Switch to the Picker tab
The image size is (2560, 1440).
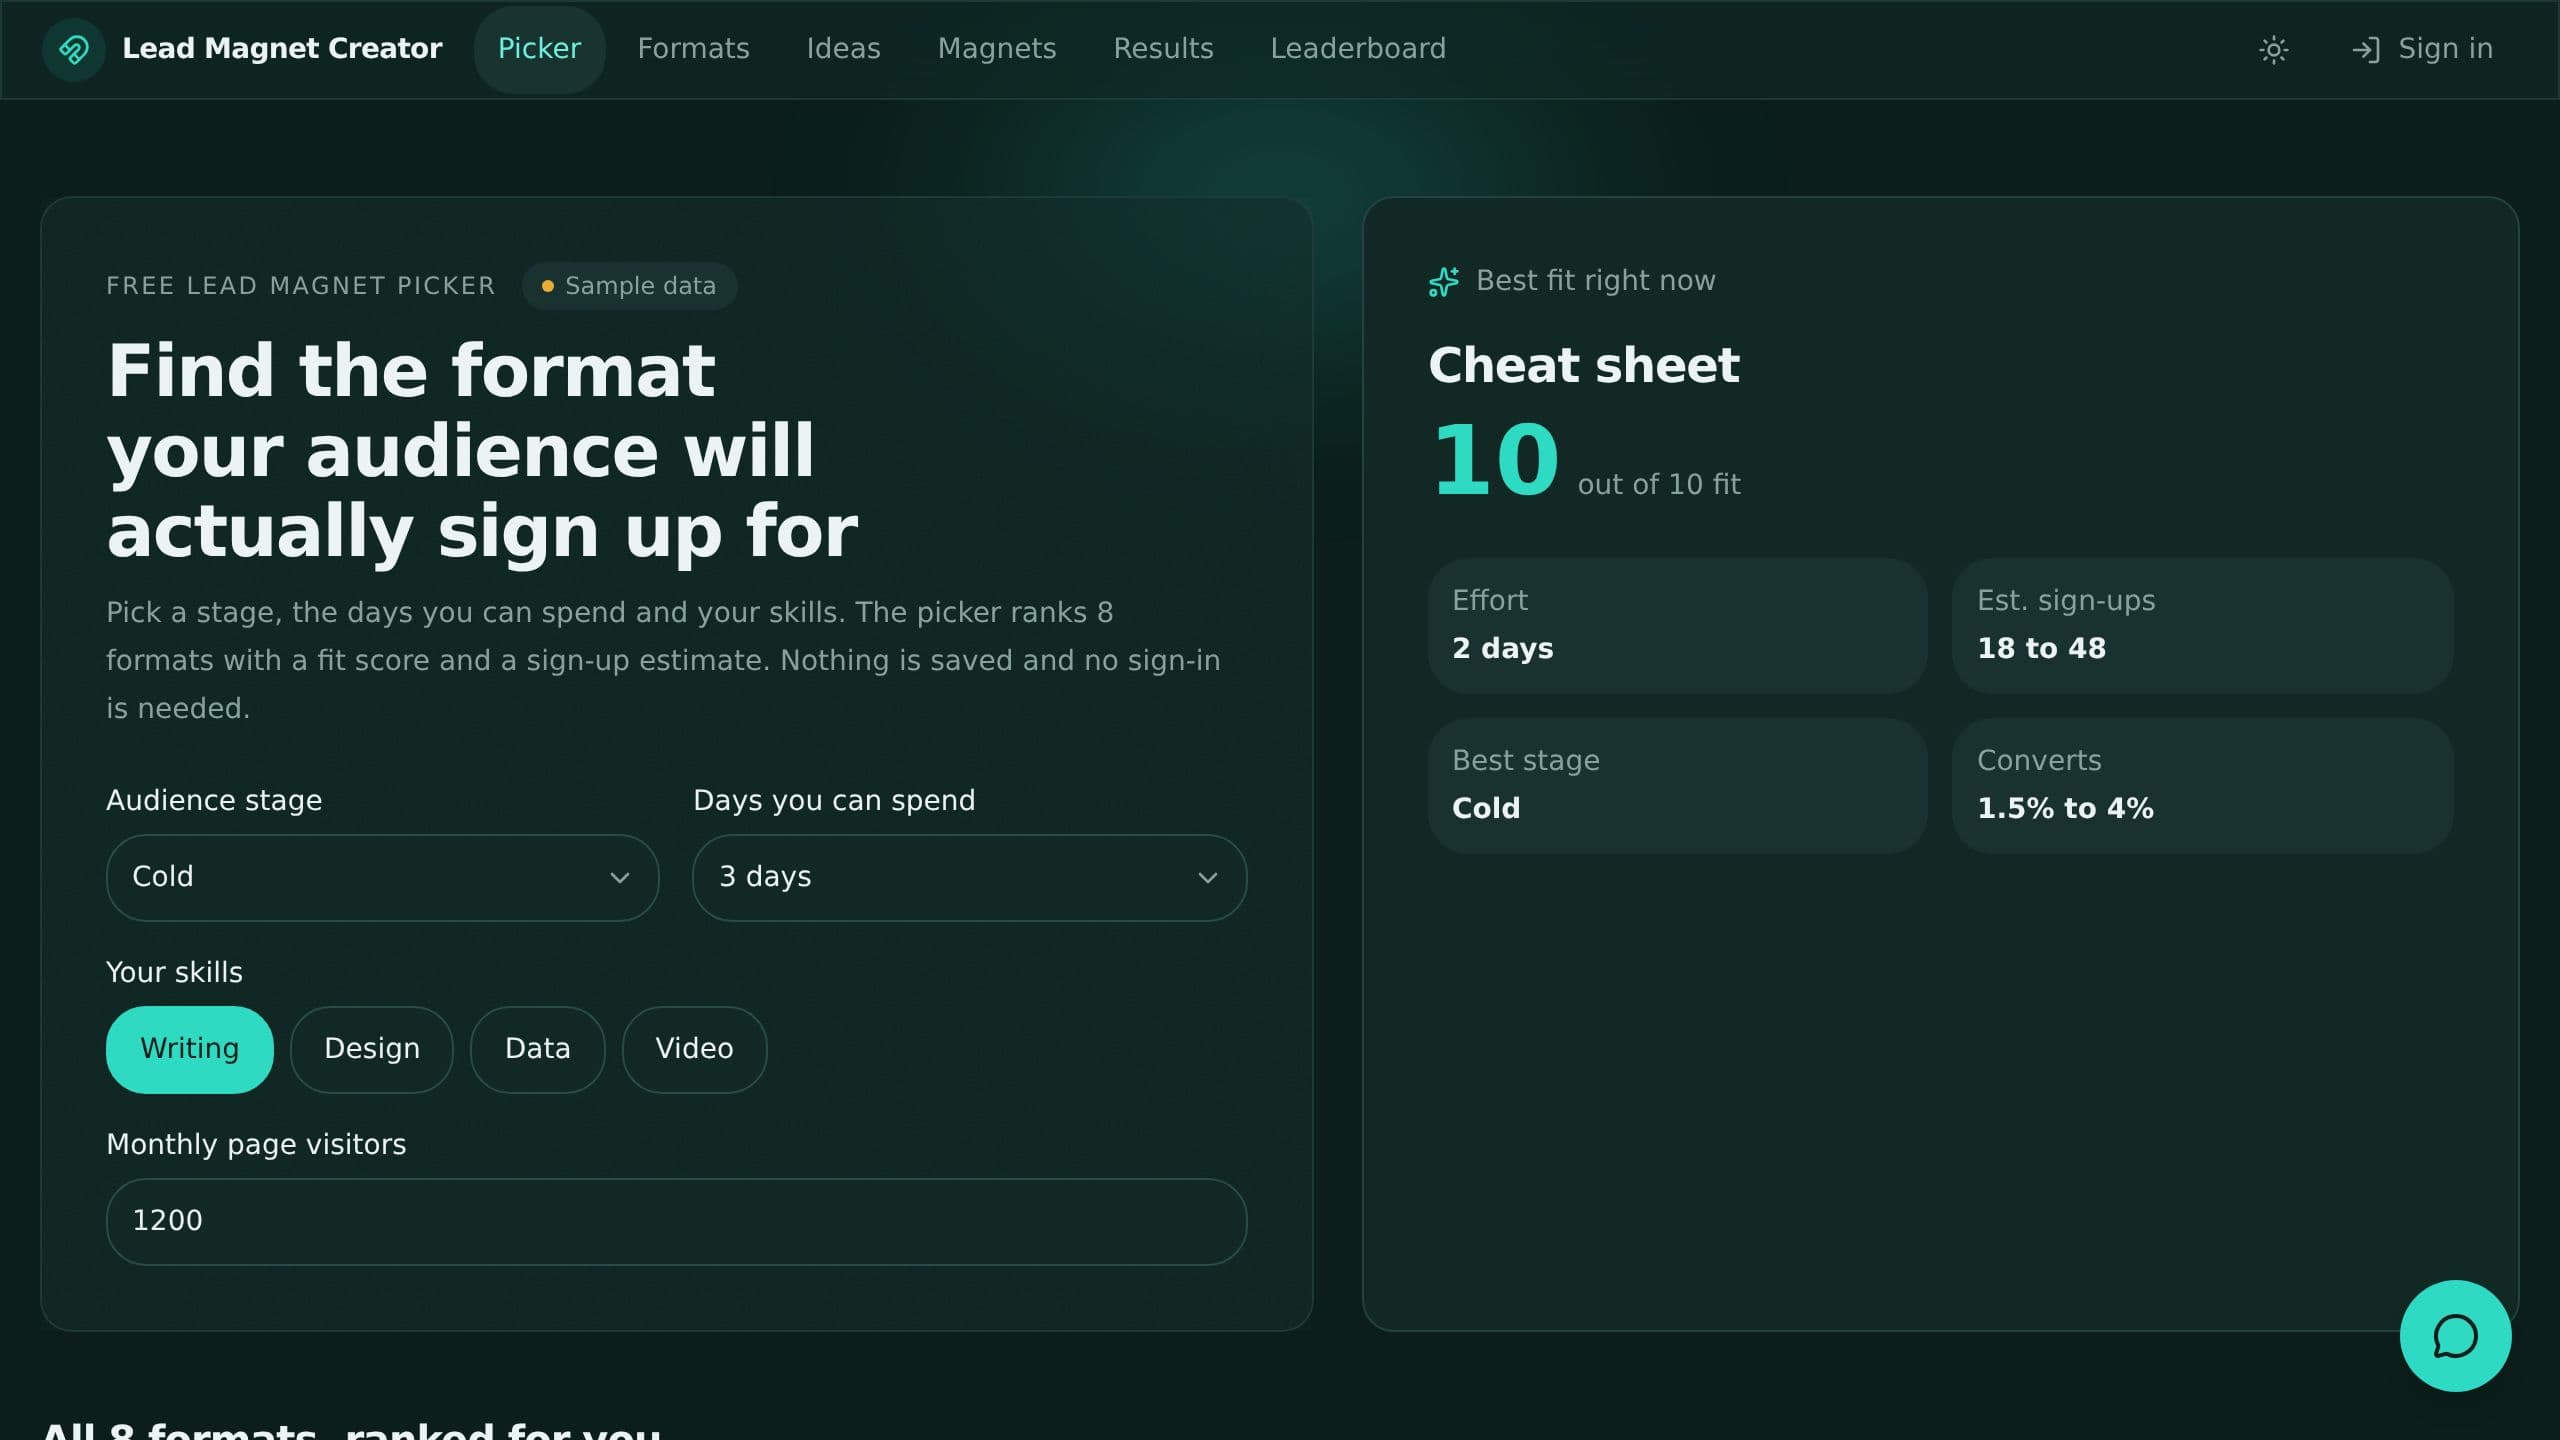coord(539,49)
